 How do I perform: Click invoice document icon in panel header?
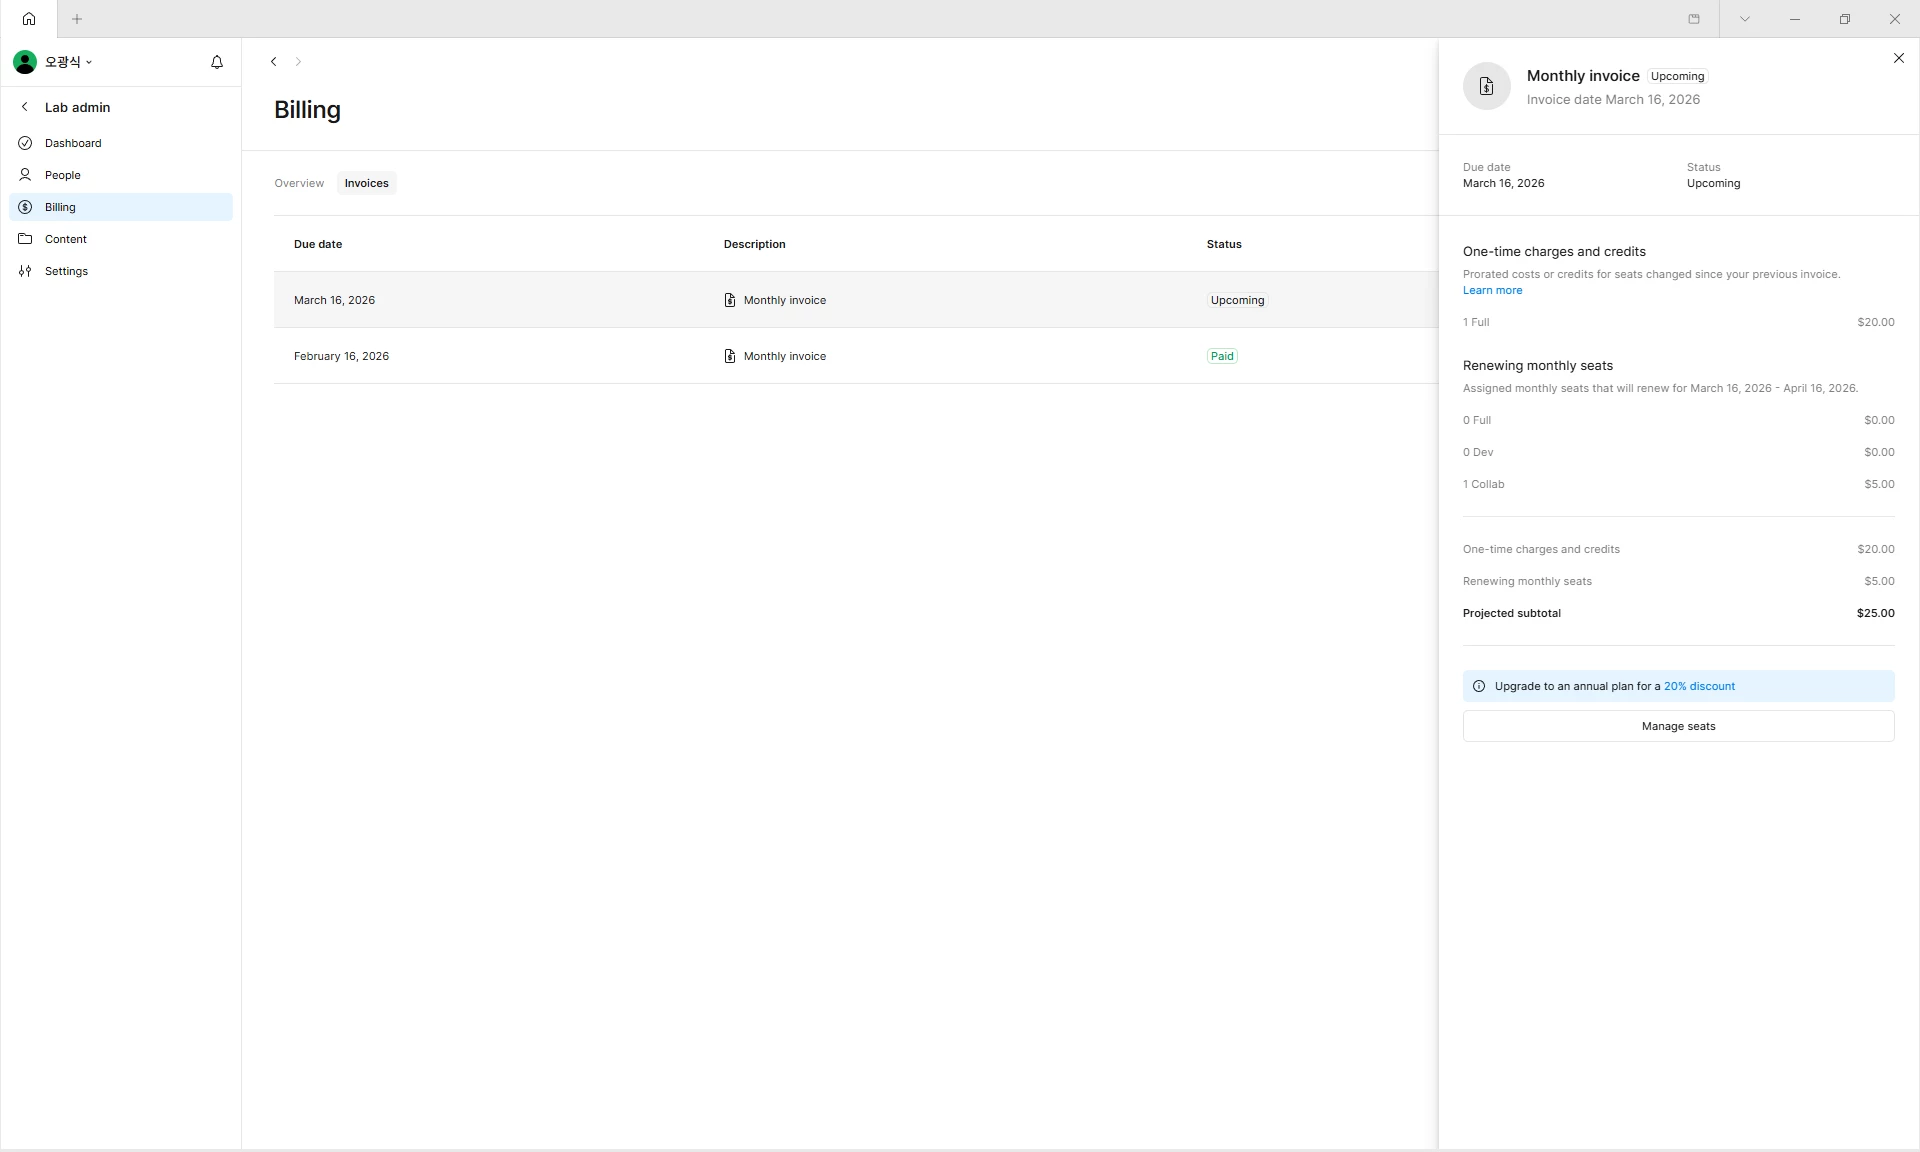tap(1486, 87)
